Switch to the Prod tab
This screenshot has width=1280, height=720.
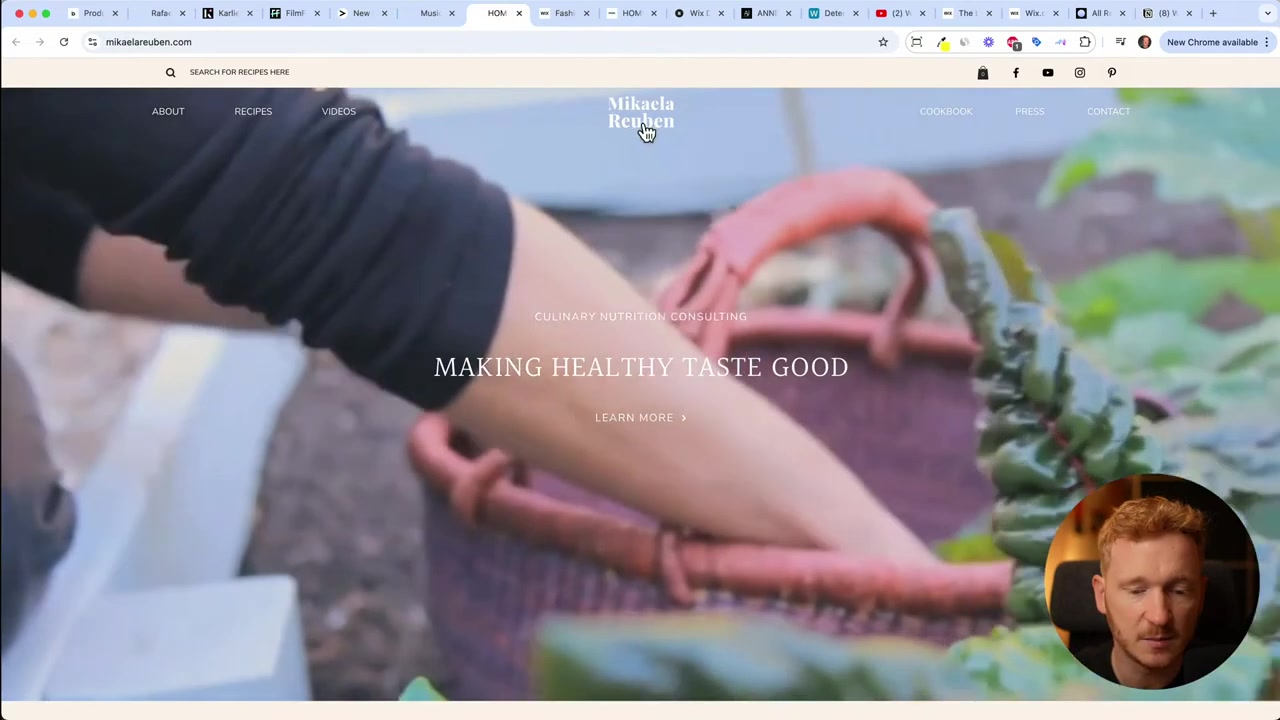coord(92,13)
